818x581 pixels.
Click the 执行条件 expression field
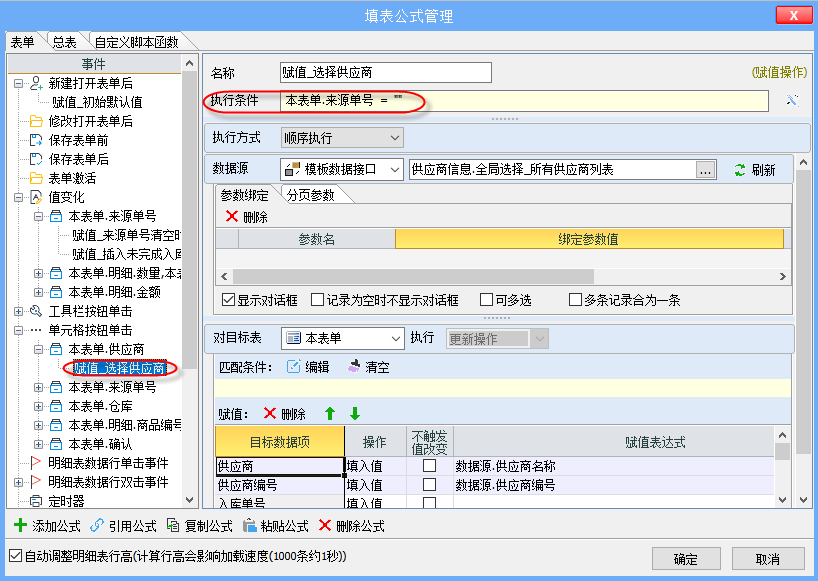[x=524, y=101]
